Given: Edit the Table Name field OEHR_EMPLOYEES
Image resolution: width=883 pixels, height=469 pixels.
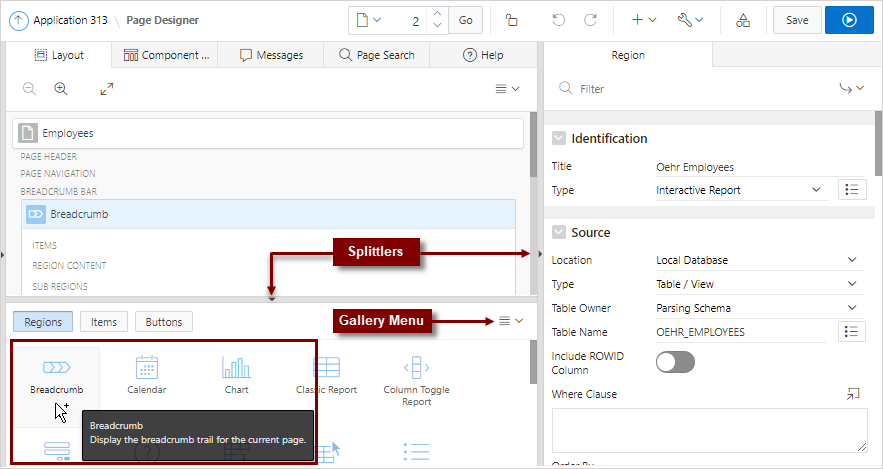Looking at the screenshot, I should pos(740,332).
